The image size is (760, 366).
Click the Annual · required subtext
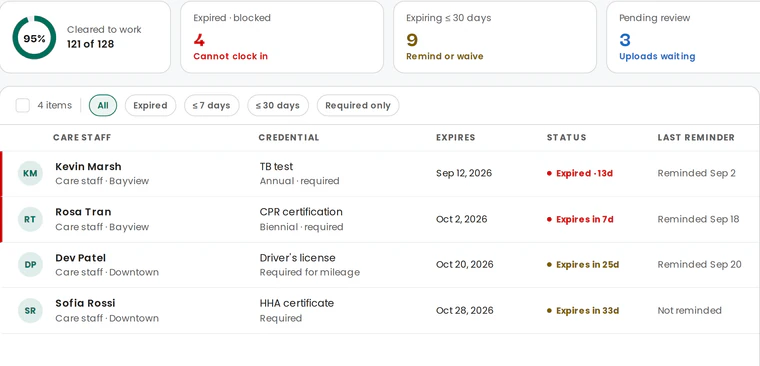coord(300,181)
